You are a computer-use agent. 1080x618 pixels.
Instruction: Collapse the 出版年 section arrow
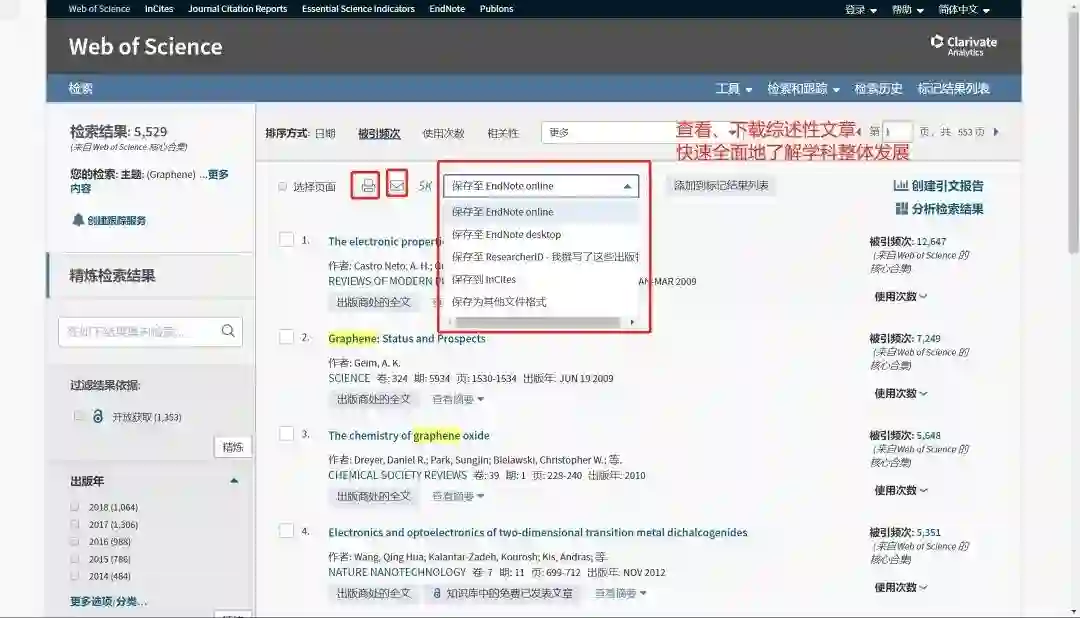pyautogui.click(x=234, y=481)
